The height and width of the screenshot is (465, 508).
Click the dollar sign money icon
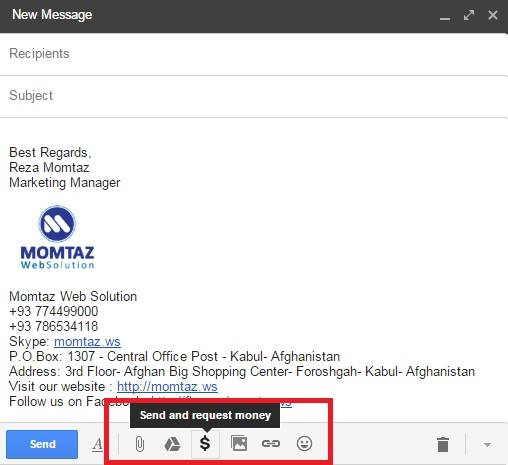point(205,444)
